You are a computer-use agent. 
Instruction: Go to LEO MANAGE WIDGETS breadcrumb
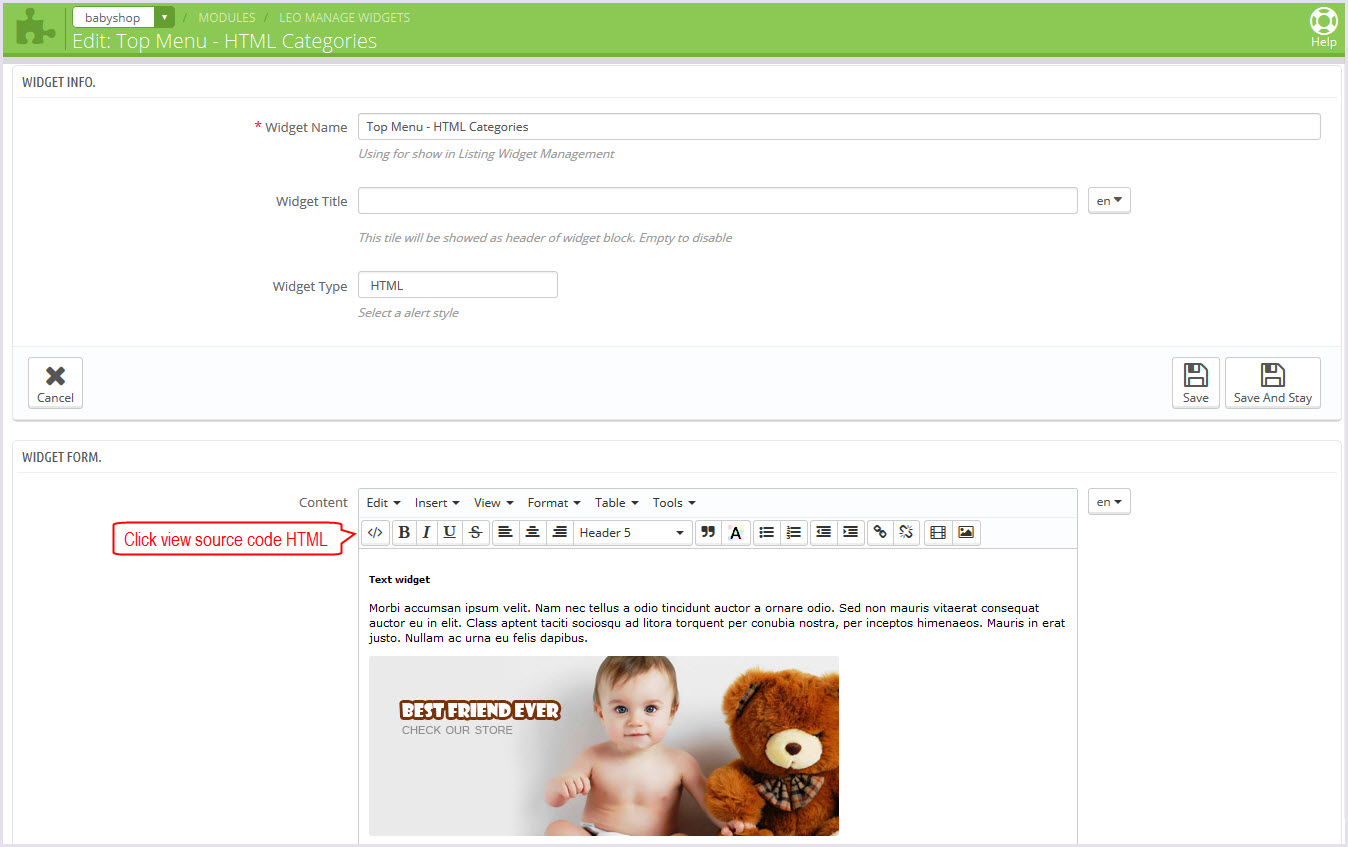coord(344,18)
